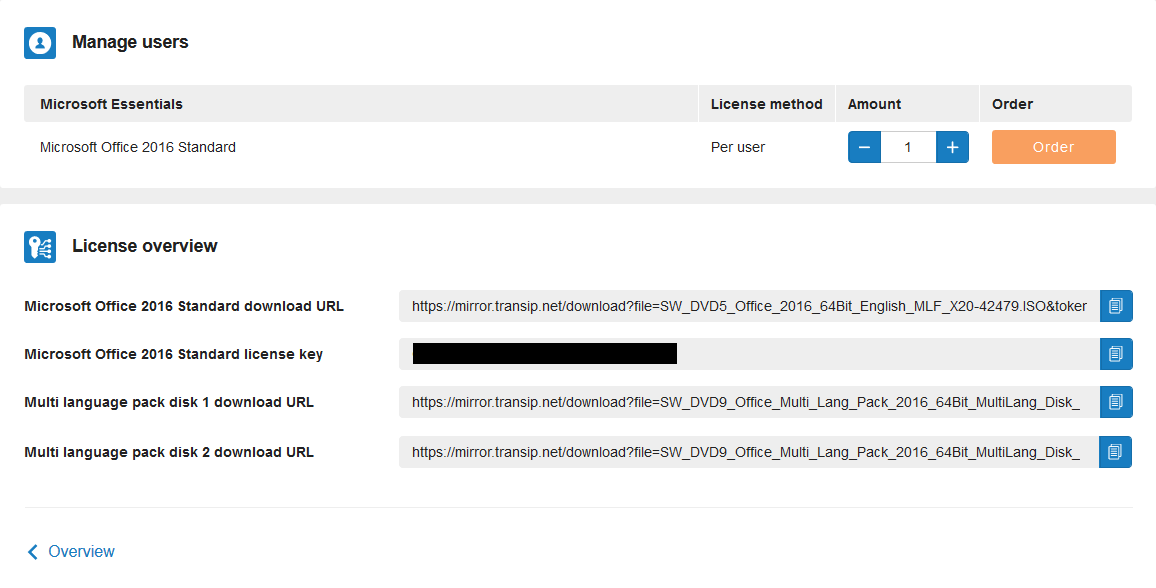The width and height of the screenshot is (1156, 588).
Task: Select the redacted license key field
Action: pos(749,354)
